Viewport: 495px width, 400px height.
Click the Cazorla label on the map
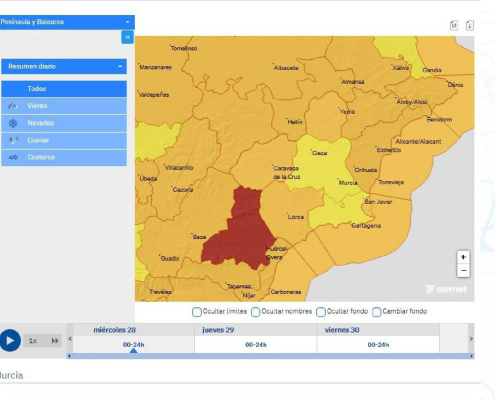(x=183, y=190)
